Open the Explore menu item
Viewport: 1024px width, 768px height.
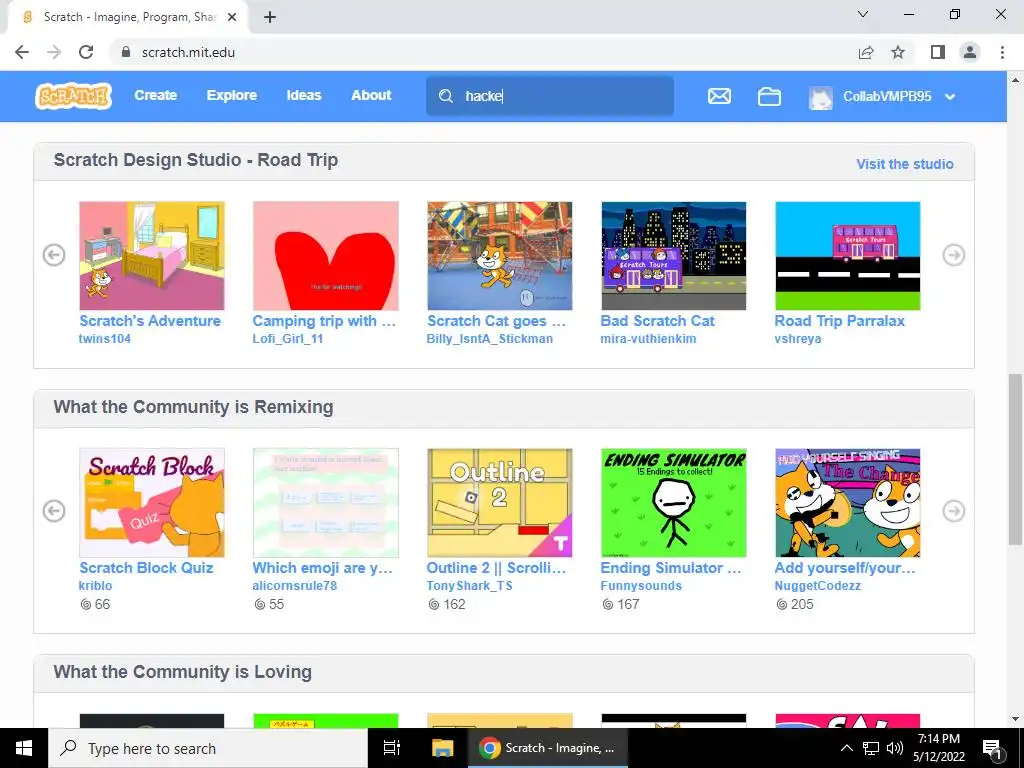click(232, 95)
